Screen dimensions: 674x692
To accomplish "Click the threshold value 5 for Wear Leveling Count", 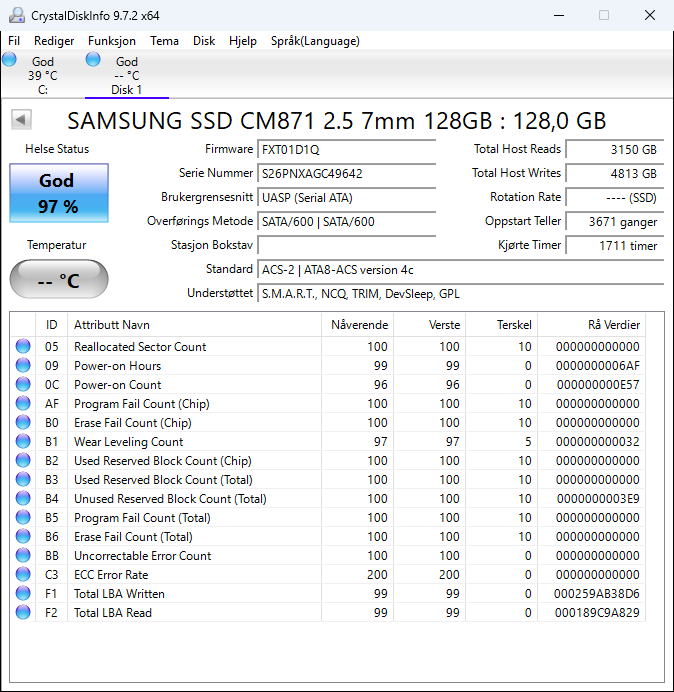I will pos(528,442).
